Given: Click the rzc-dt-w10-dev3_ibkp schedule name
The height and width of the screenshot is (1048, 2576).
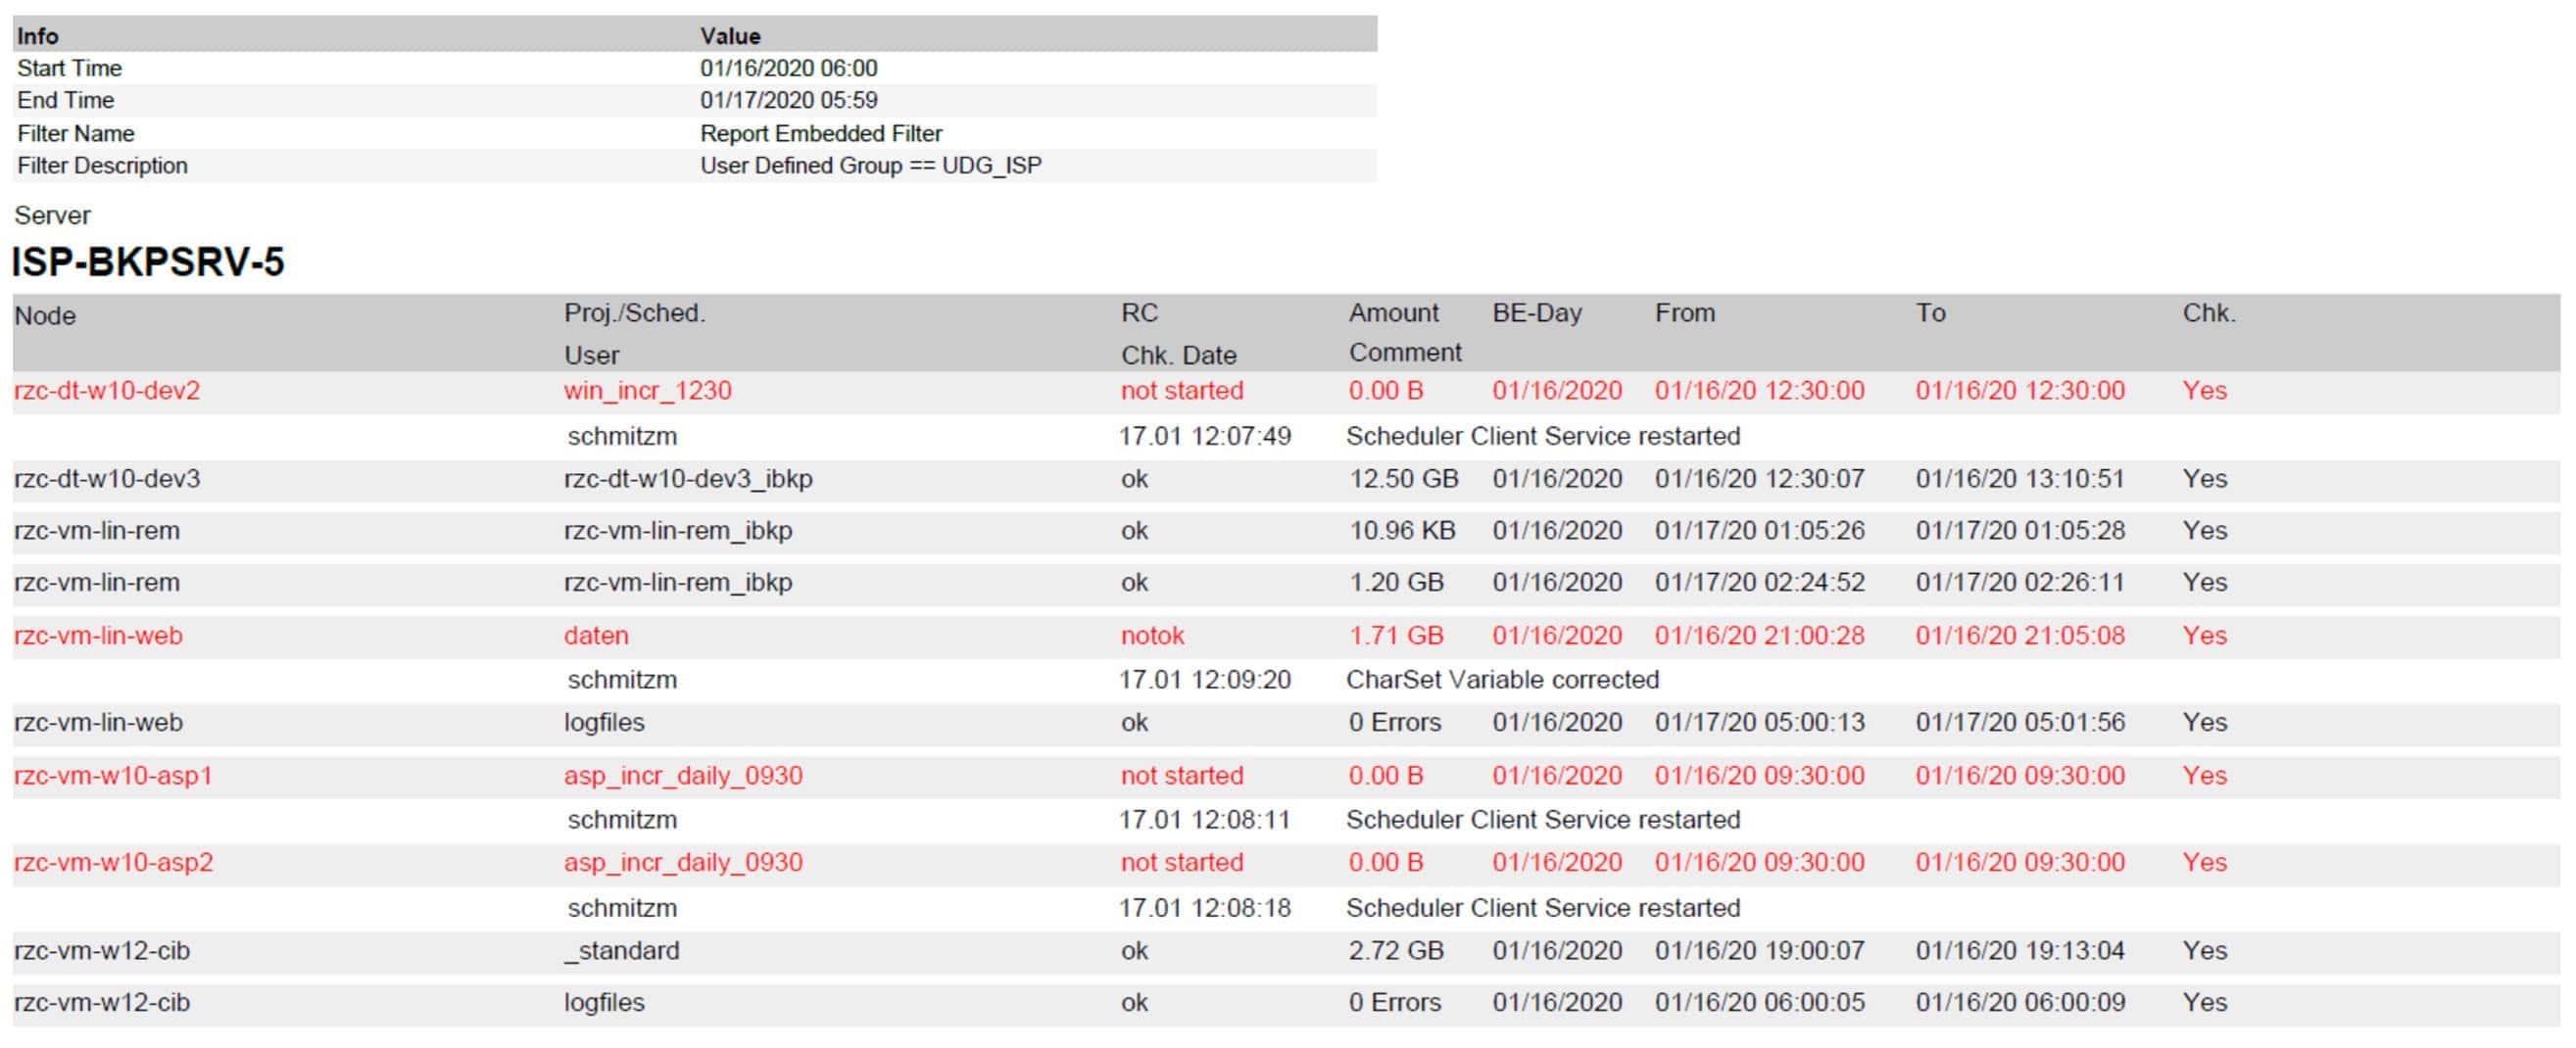Looking at the screenshot, I should click(x=688, y=479).
